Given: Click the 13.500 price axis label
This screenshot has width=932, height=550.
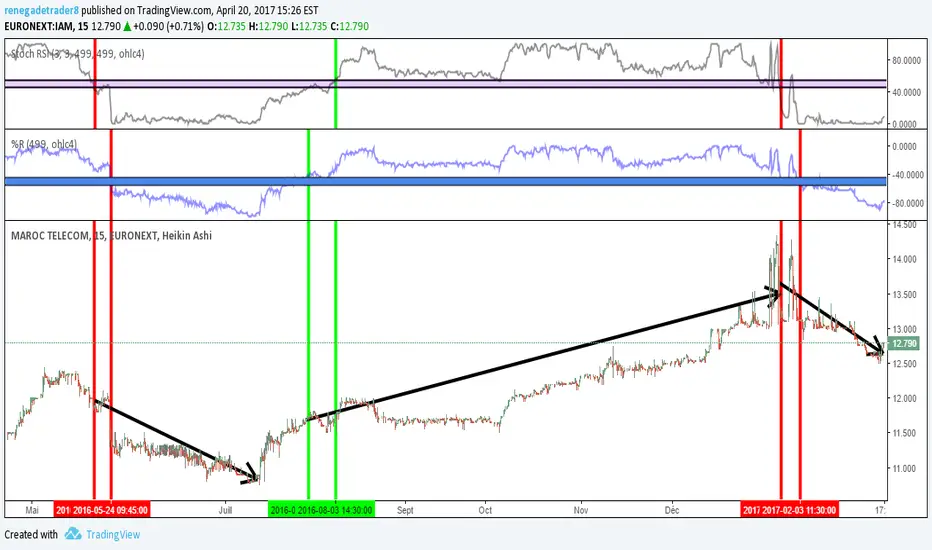Looking at the screenshot, I should [x=904, y=295].
